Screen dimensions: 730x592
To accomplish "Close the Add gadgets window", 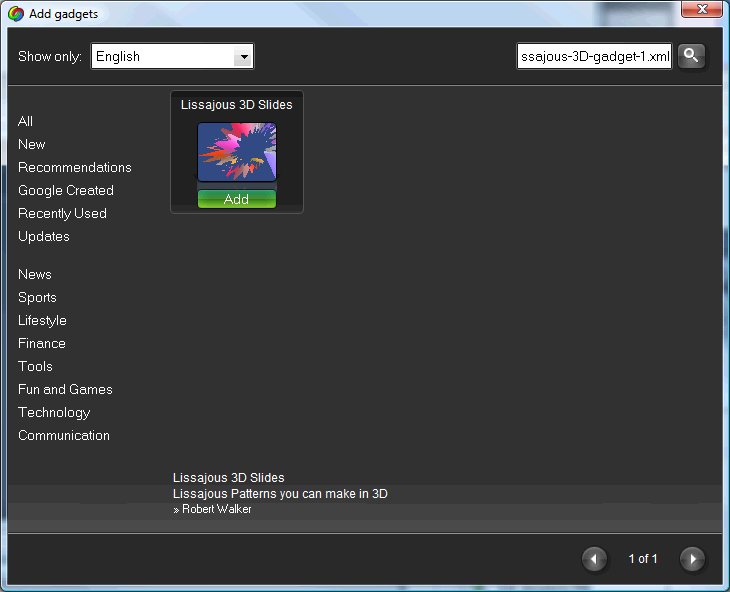I will 702,9.
